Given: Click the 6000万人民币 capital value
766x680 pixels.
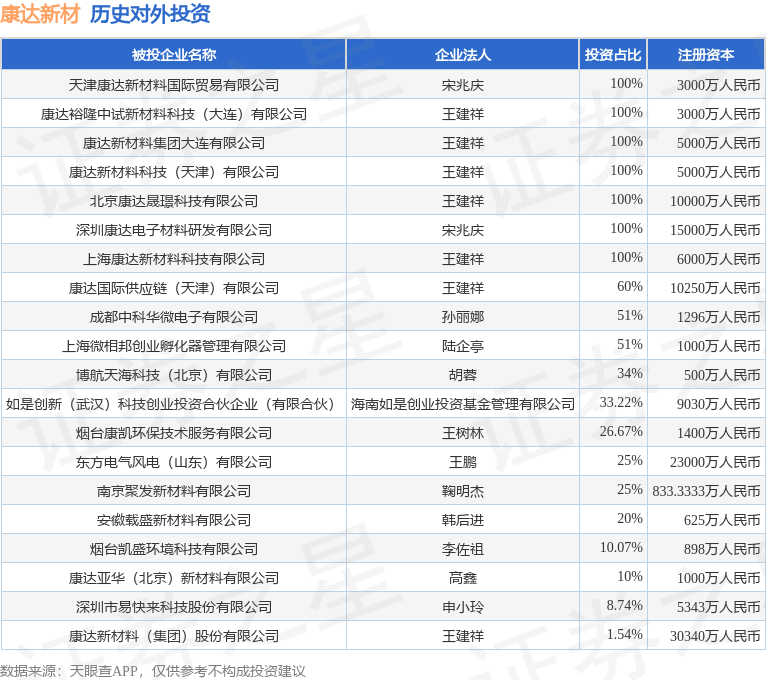Looking at the screenshot, I should click(x=719, y=259).
